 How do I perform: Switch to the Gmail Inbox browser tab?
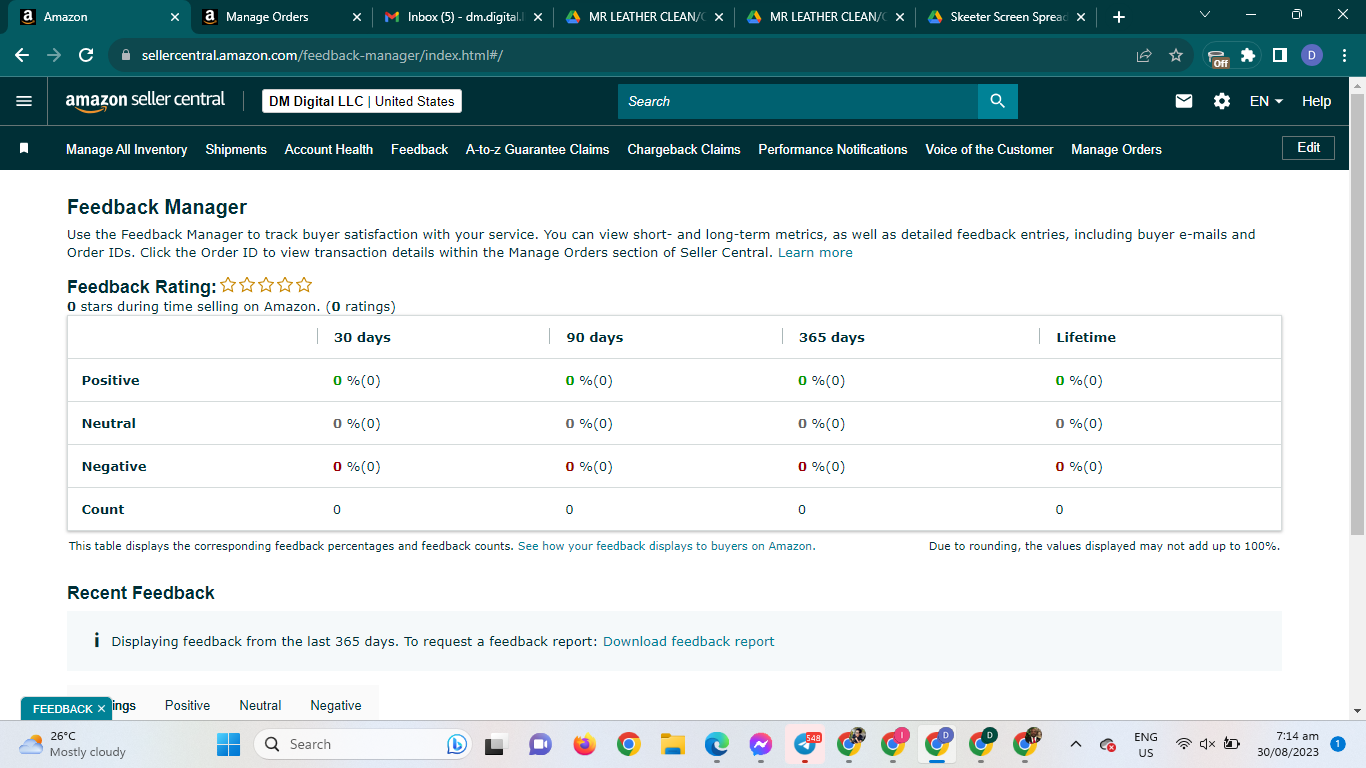click(463, 17)
